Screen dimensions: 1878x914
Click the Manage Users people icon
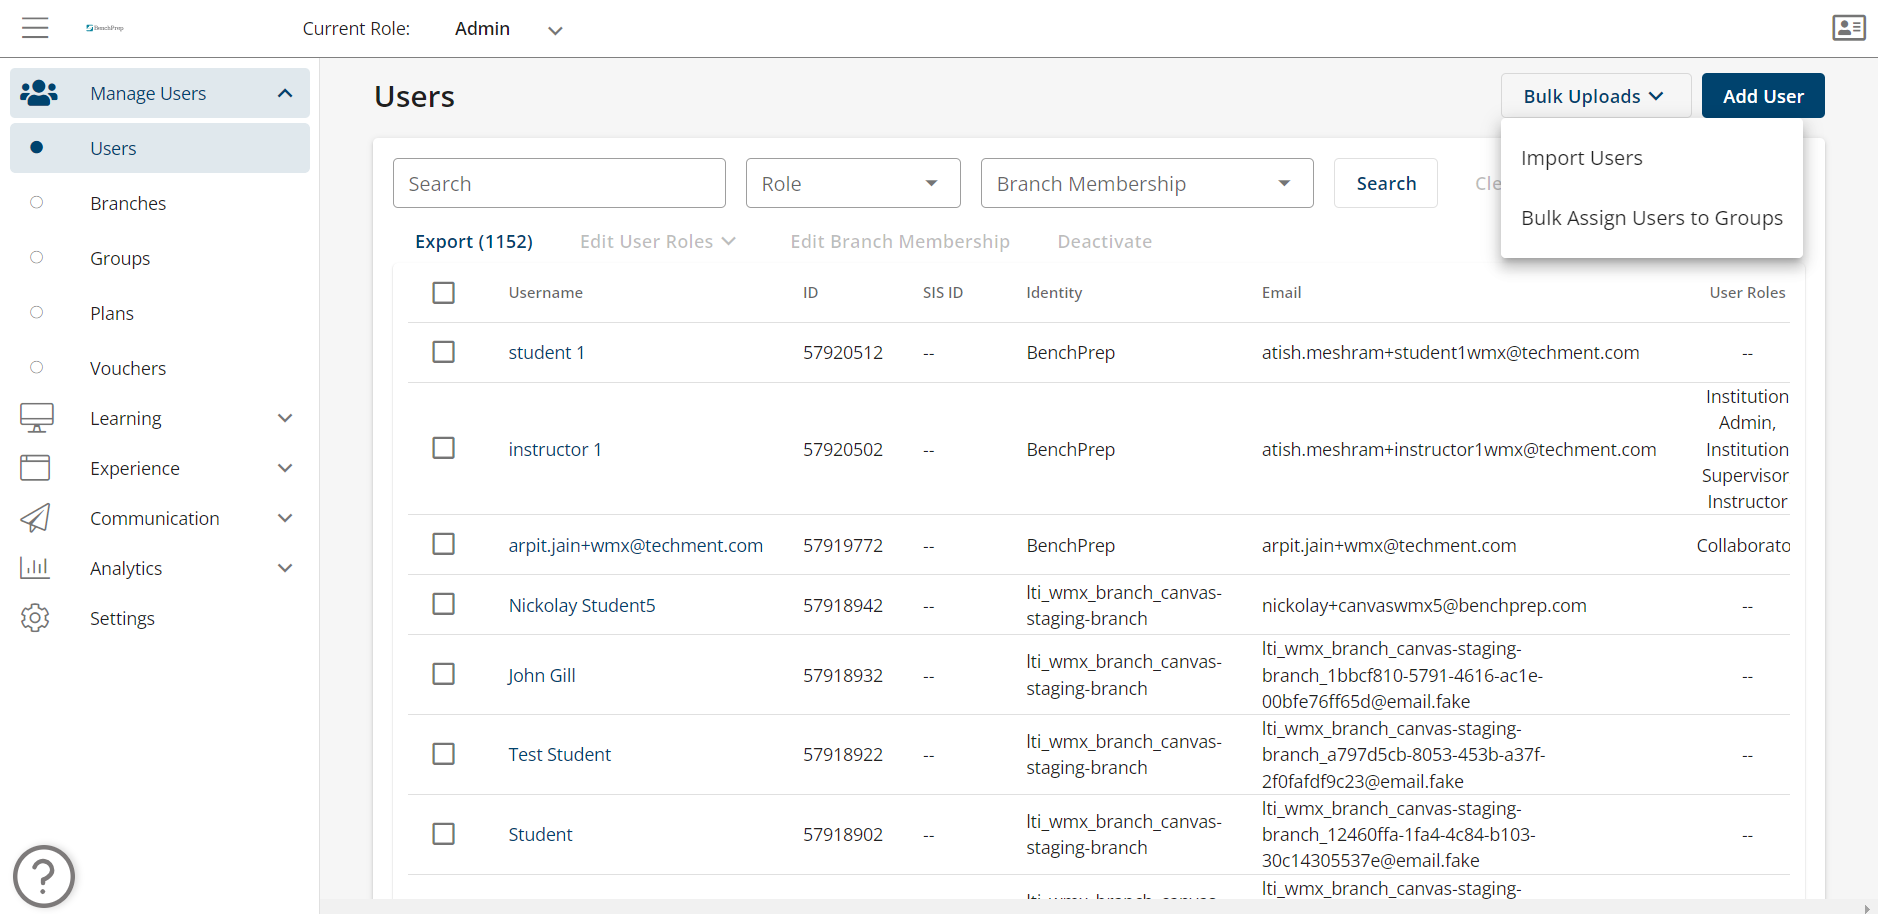coord(39,93)
